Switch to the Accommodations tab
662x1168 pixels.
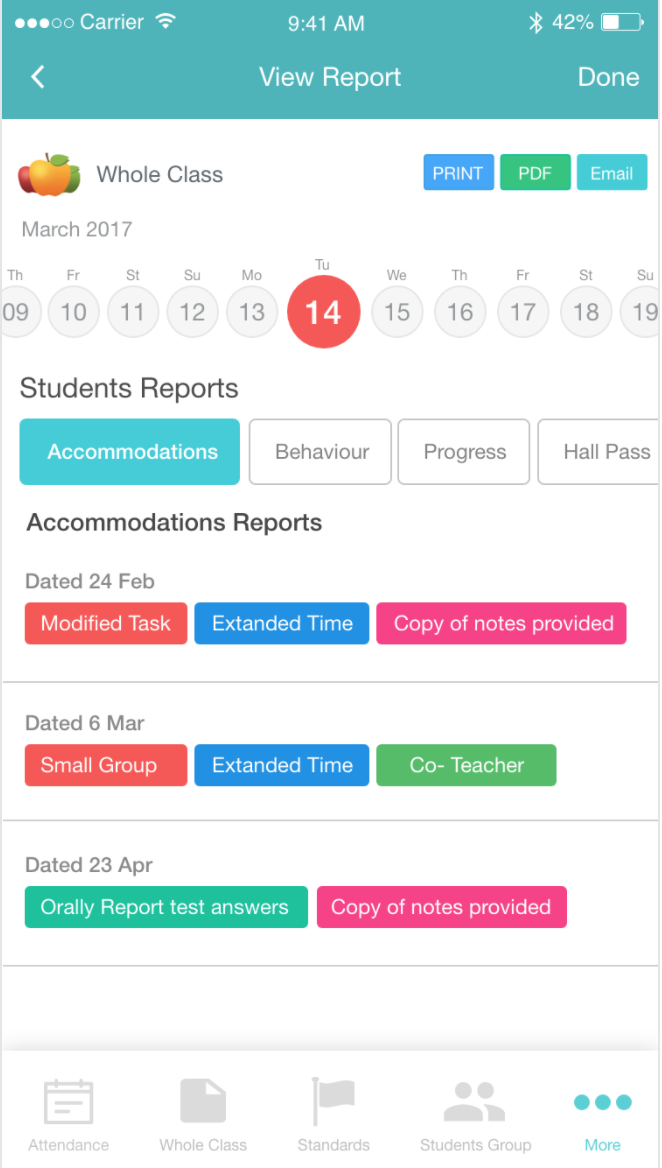130,452
